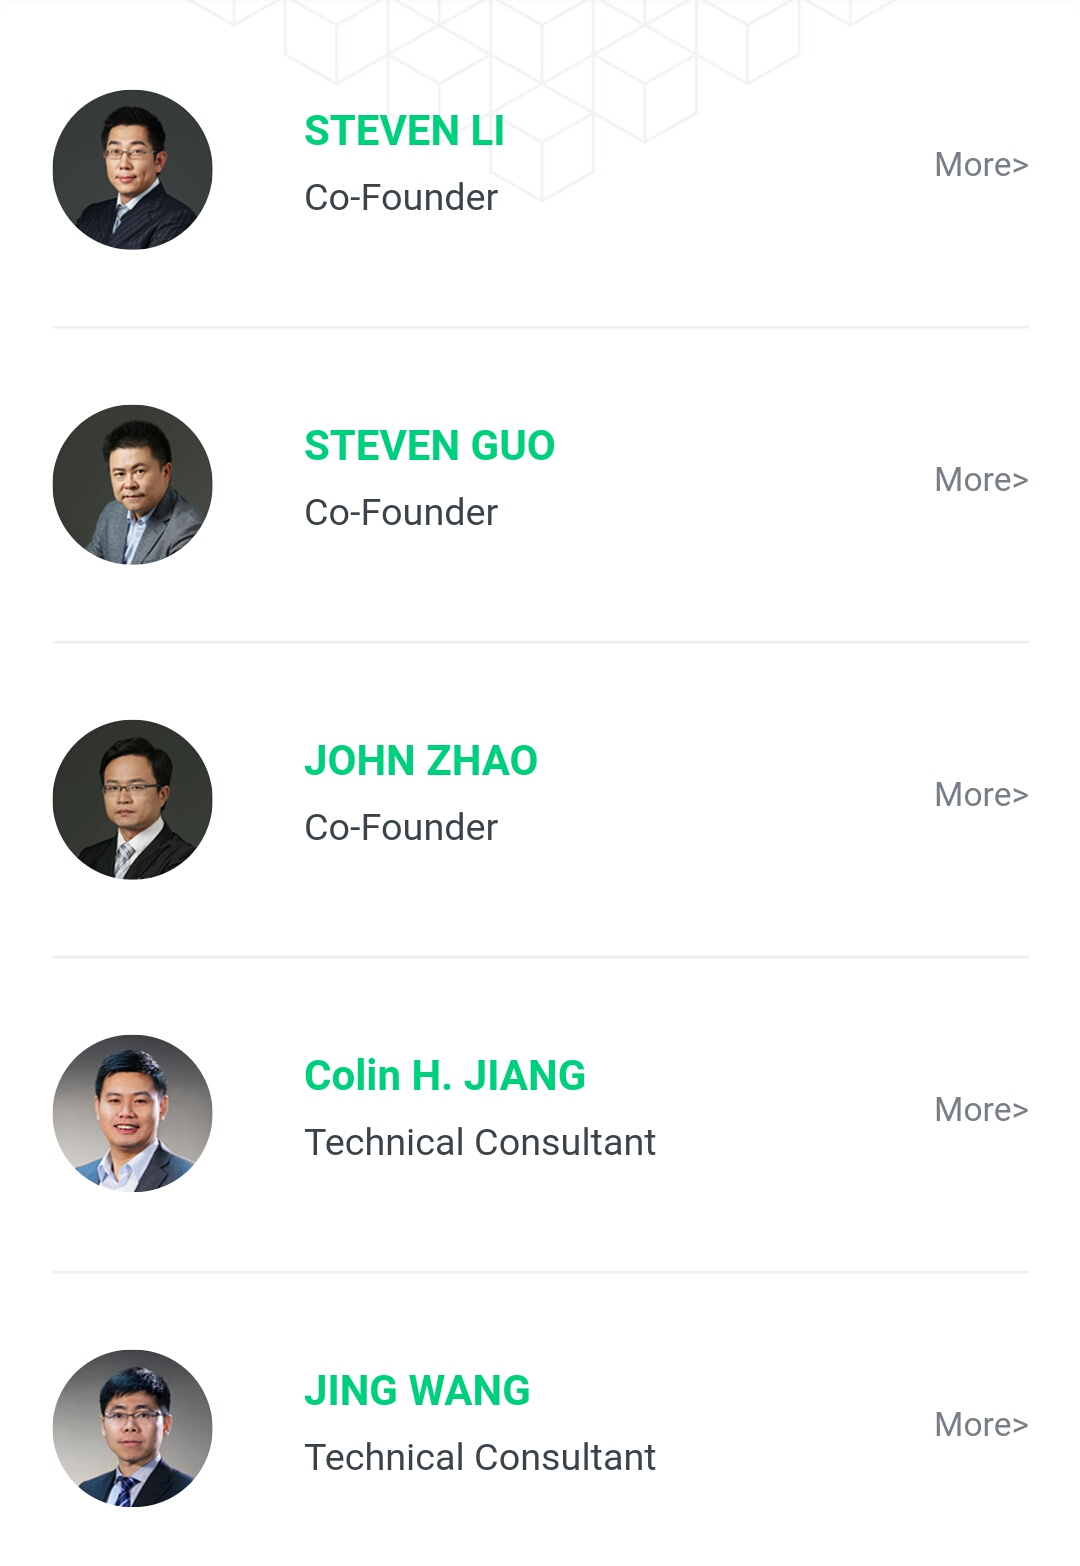Image resolution: width=1080 pixels, height=1566 pixels.
Task: Click Co-Founder title under Steven Li
Action: click(401, 198)
